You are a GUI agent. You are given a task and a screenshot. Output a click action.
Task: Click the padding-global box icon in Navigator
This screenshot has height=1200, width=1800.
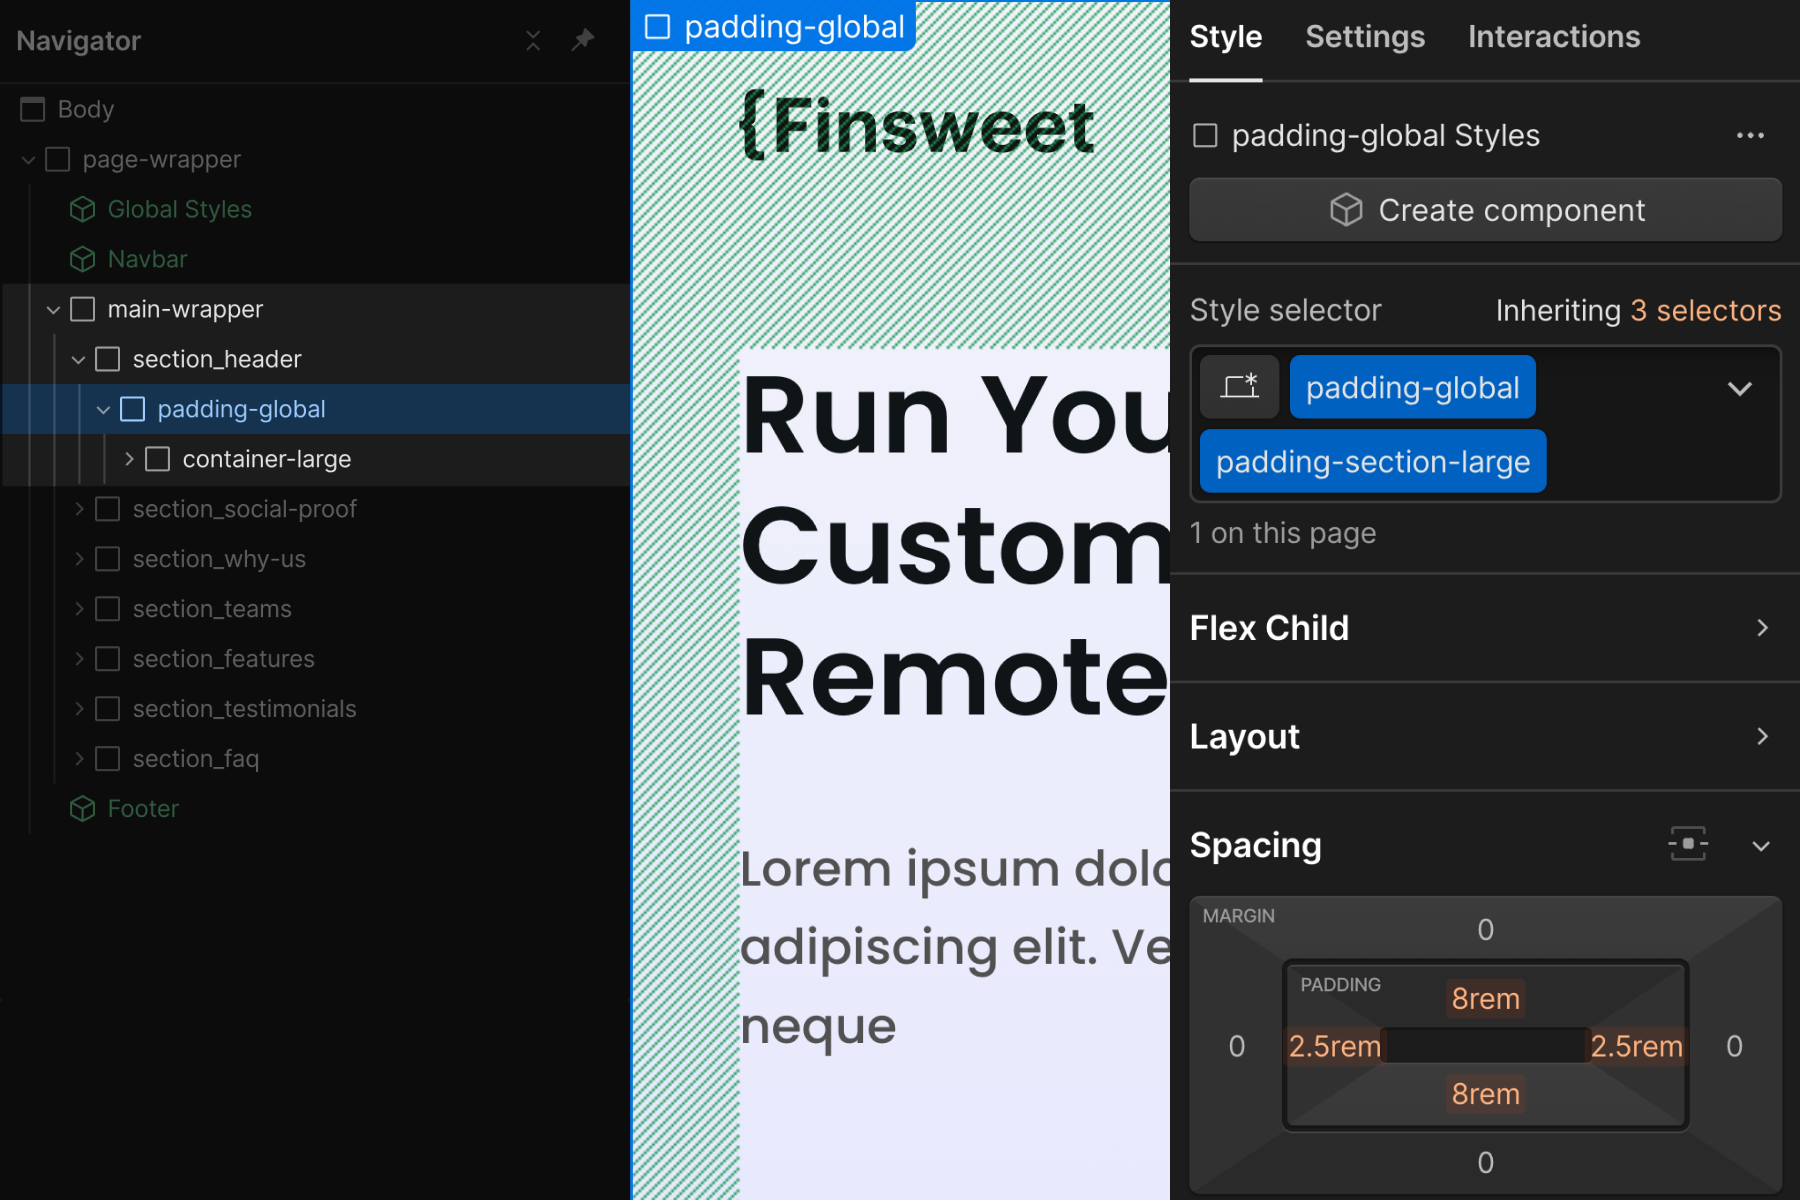click(x=133, y=409)
